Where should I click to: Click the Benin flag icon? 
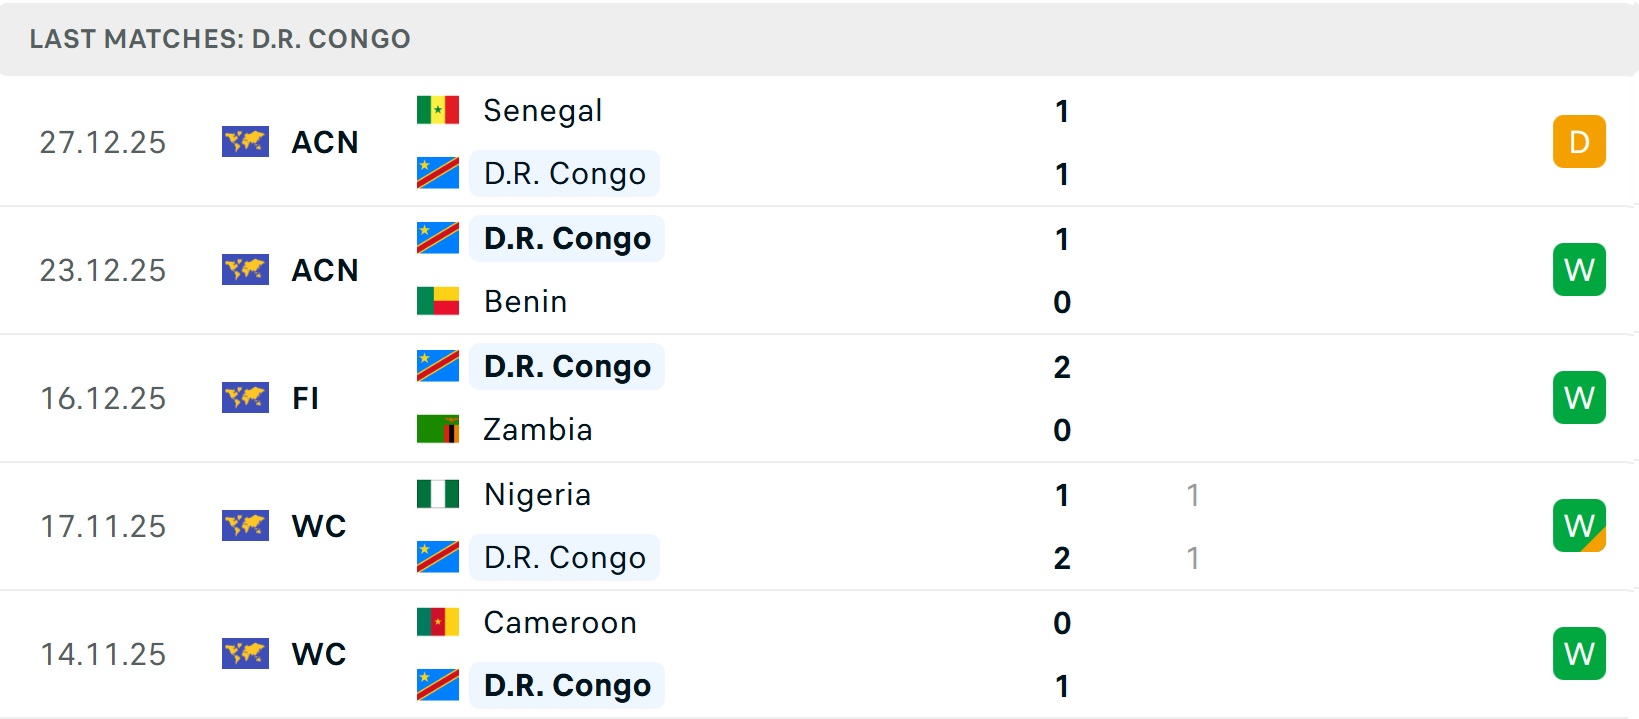point(438,301)
